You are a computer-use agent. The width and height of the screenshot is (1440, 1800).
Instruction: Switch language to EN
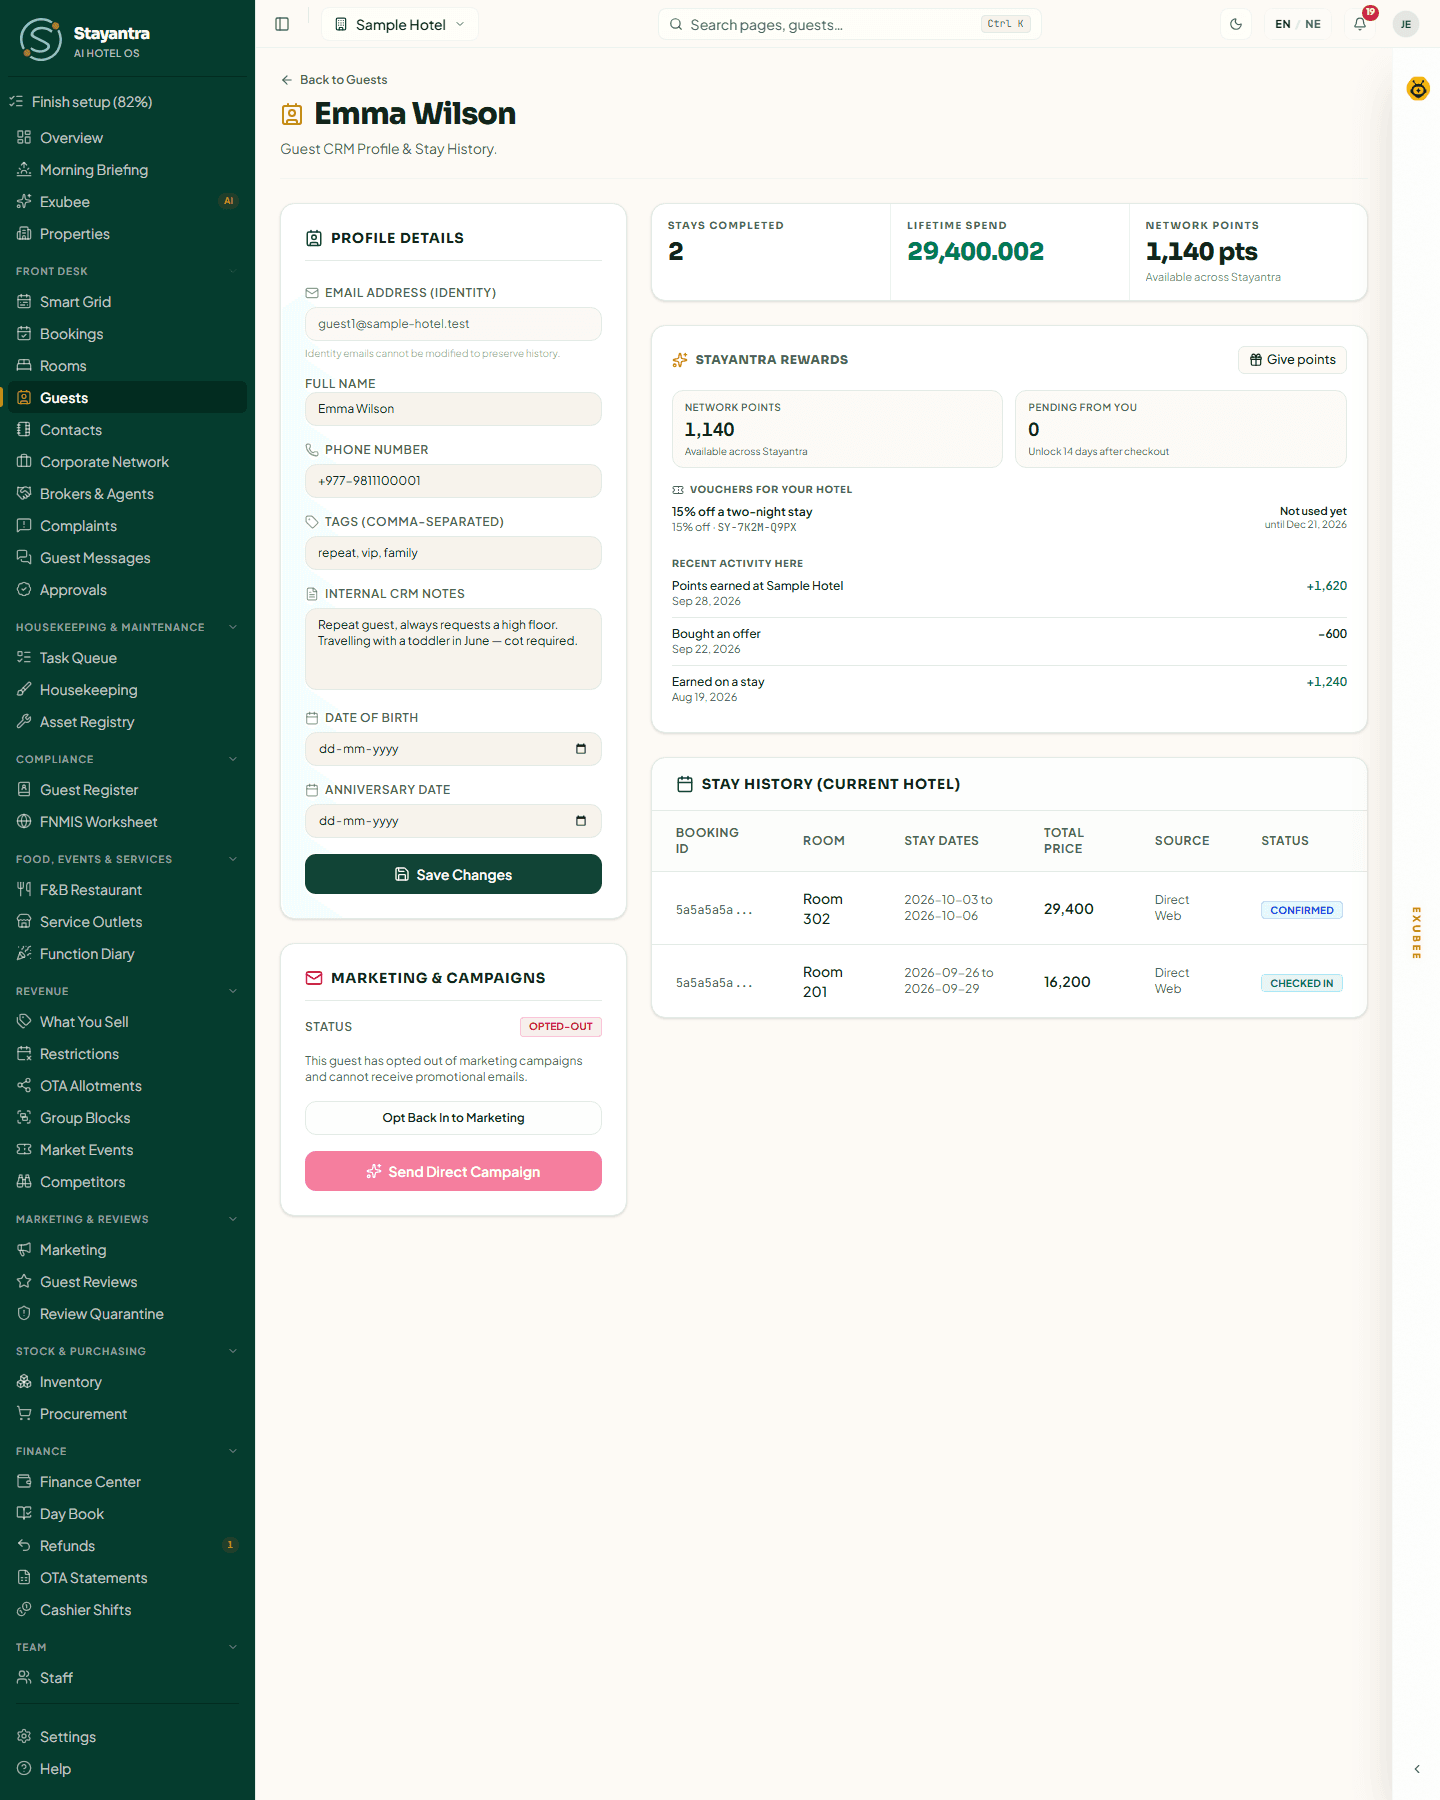[x=1283, y=24]
